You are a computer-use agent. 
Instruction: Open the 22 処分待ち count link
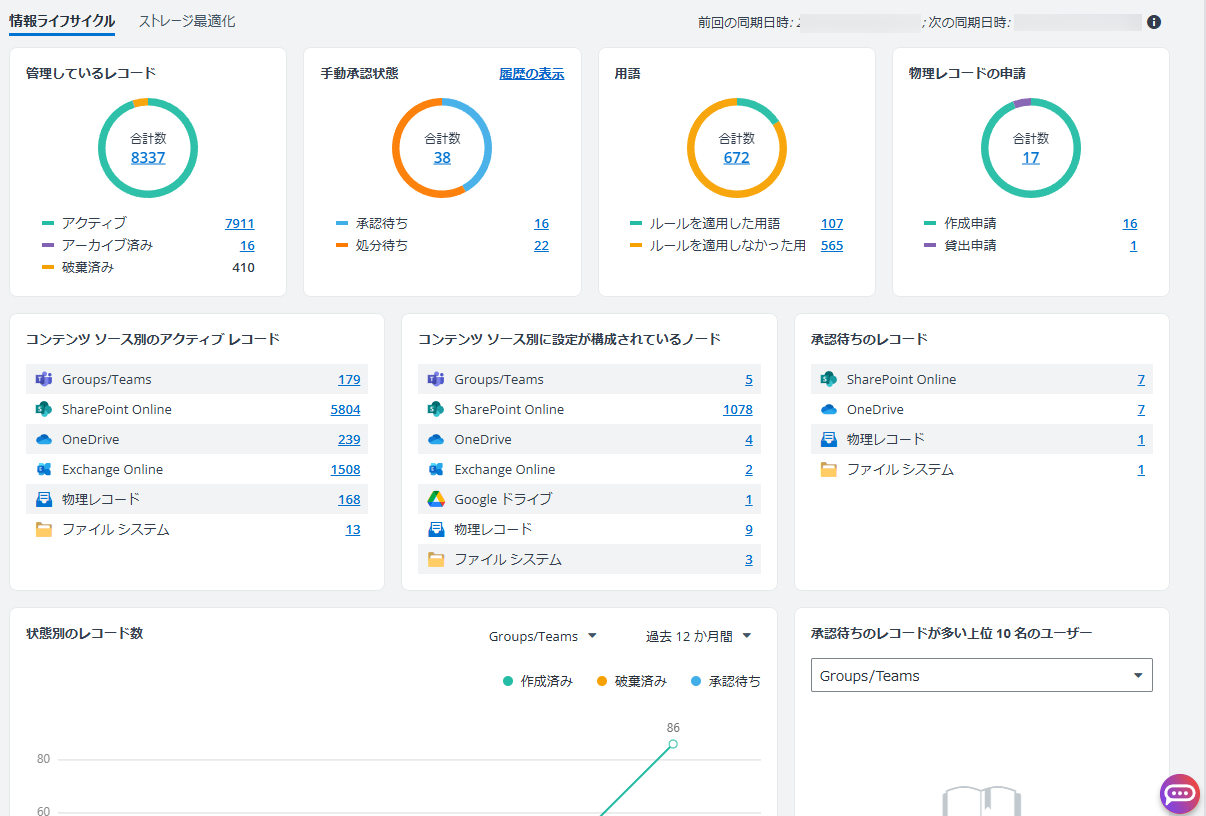pyautogui.click(x=541, y=245)
